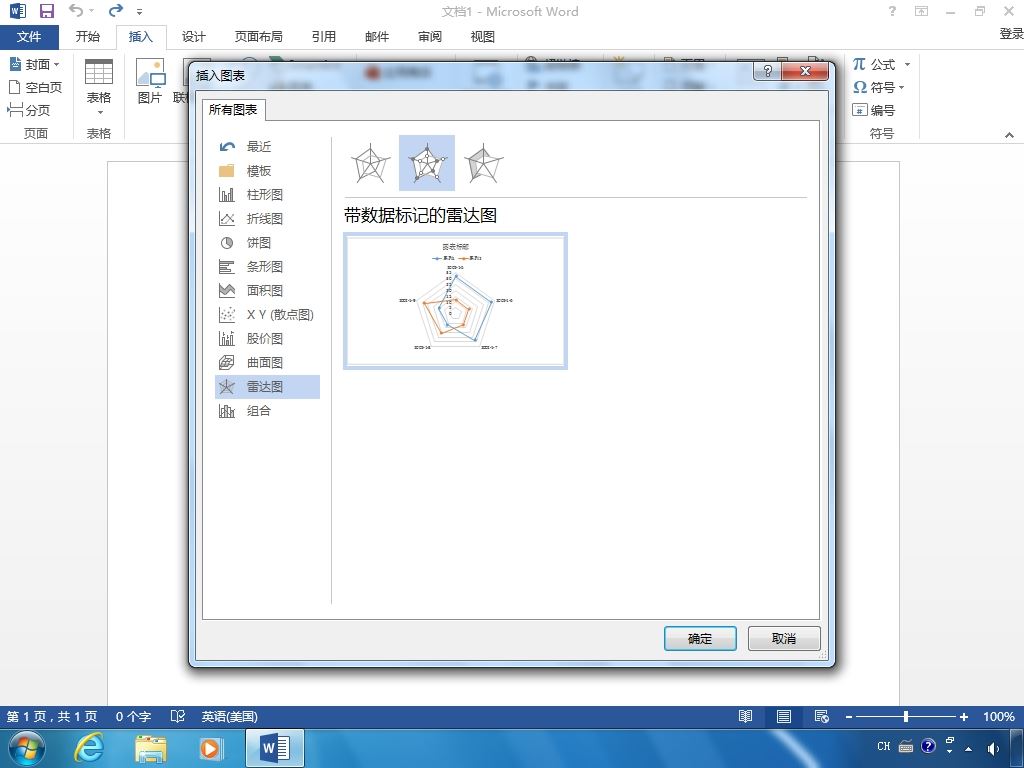The width and height of the screenshot is (1024, 768).
Task: Select the filled radar chart subtype
Action: pyautogui.click(x=483, y=163)
